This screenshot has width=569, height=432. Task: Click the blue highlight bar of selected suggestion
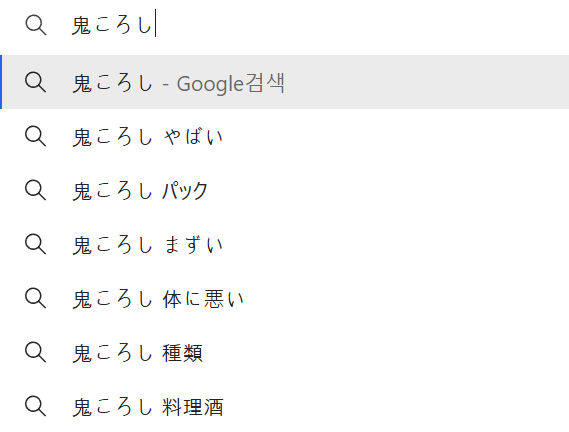1,82
